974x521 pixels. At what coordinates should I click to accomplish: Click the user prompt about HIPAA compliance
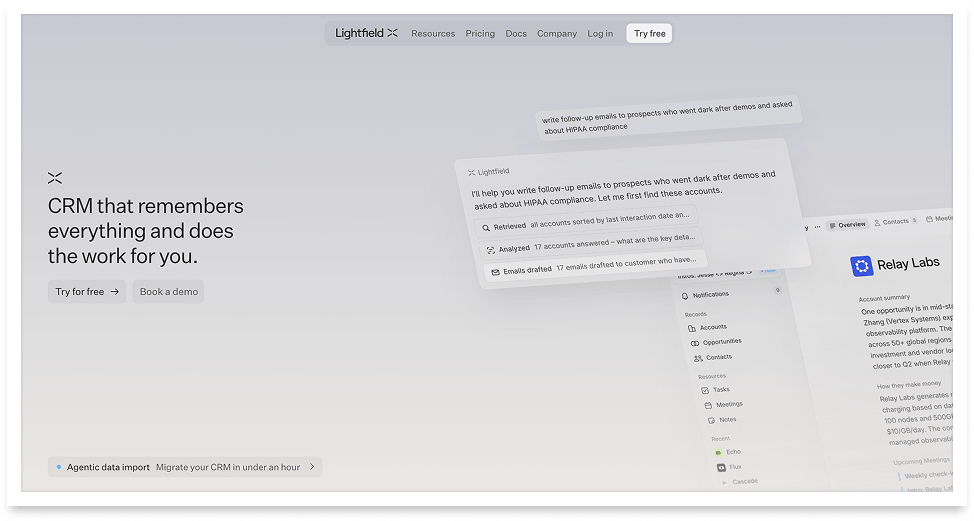tap(668, 117)
